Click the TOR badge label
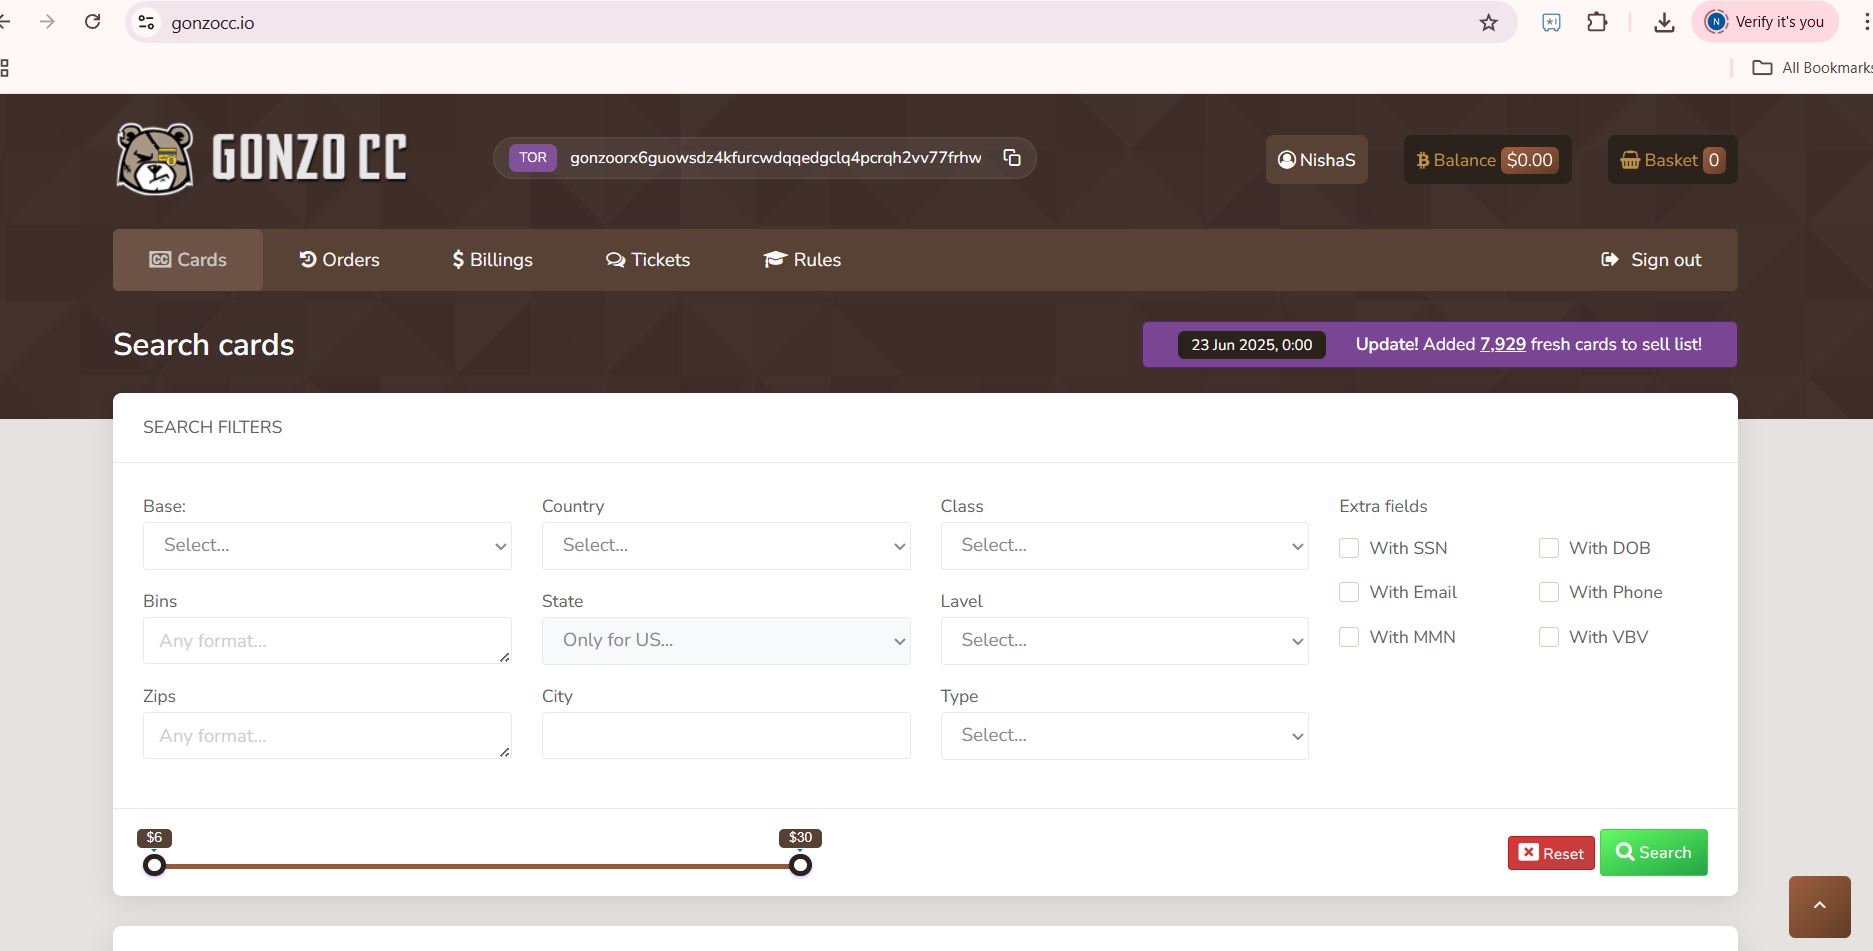1873x951 pixels. click(x=533, y=158)
